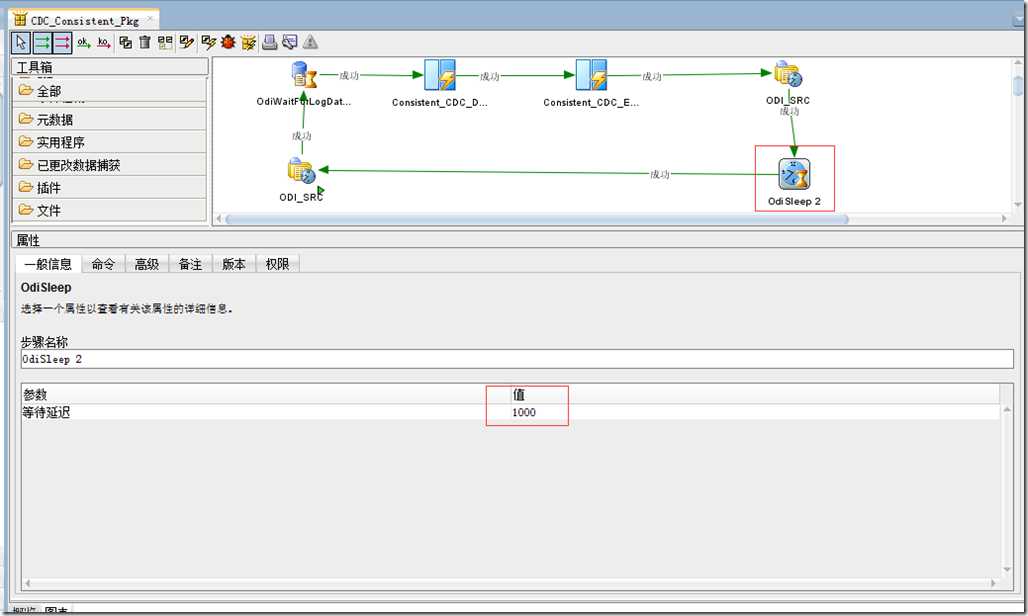Switch to the 版本 tab
This screenshot has height=616, width=1028.
click(x=233, y=264)
